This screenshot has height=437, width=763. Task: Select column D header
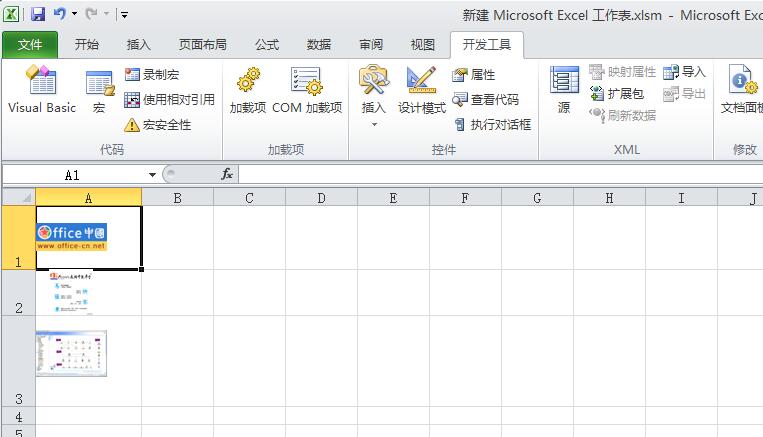[321, 198]
